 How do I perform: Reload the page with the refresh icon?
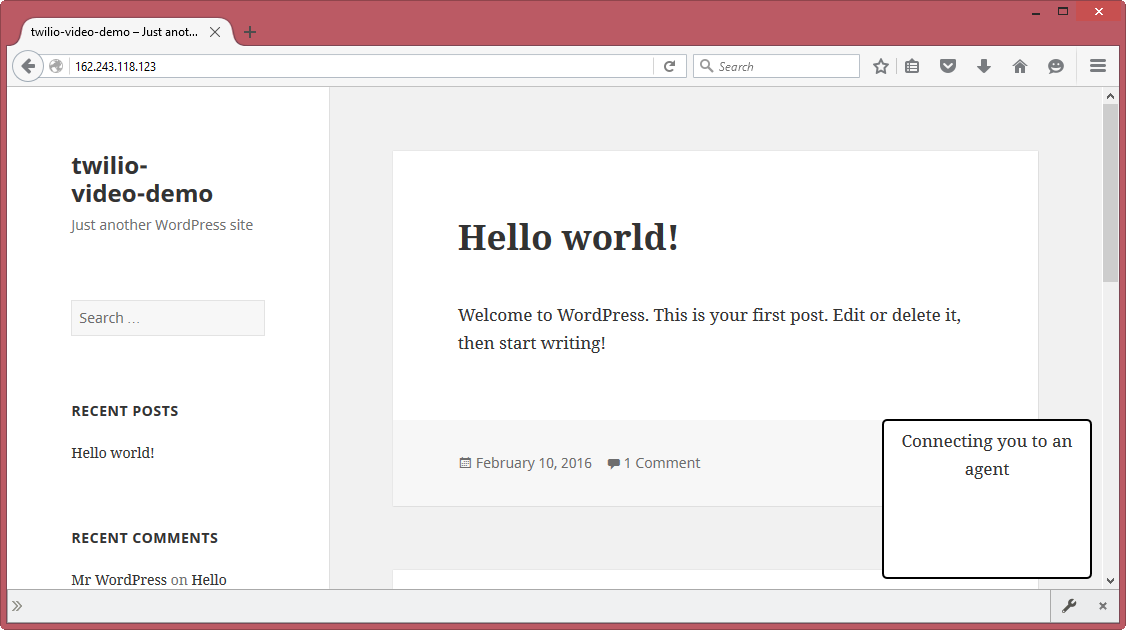point(669,66)
